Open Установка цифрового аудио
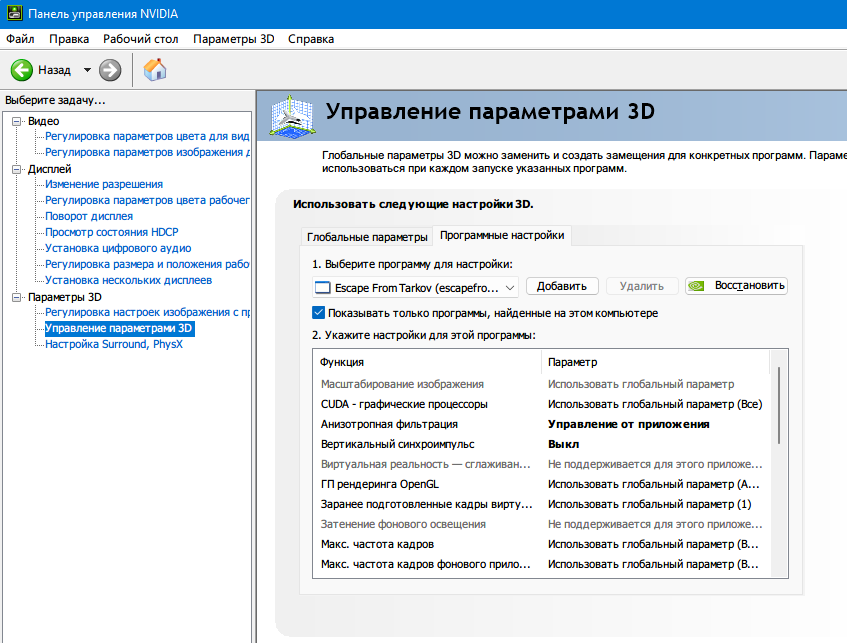This screenshot has width=847, height=643. tap(118, 248)
